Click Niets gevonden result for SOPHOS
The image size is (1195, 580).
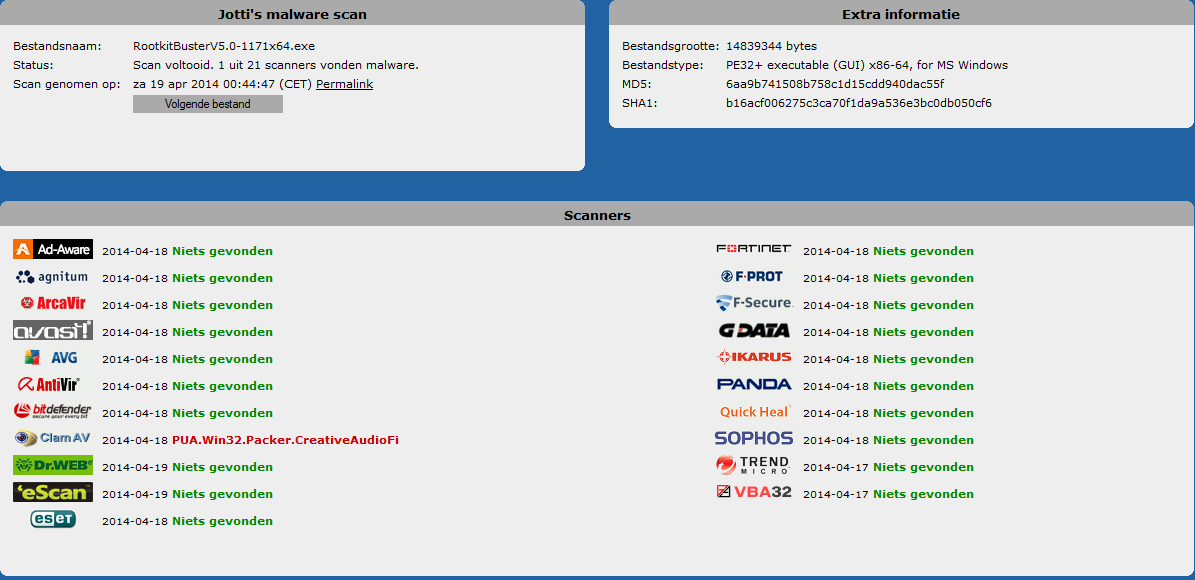pyautogui.click(x=924, y=440)
